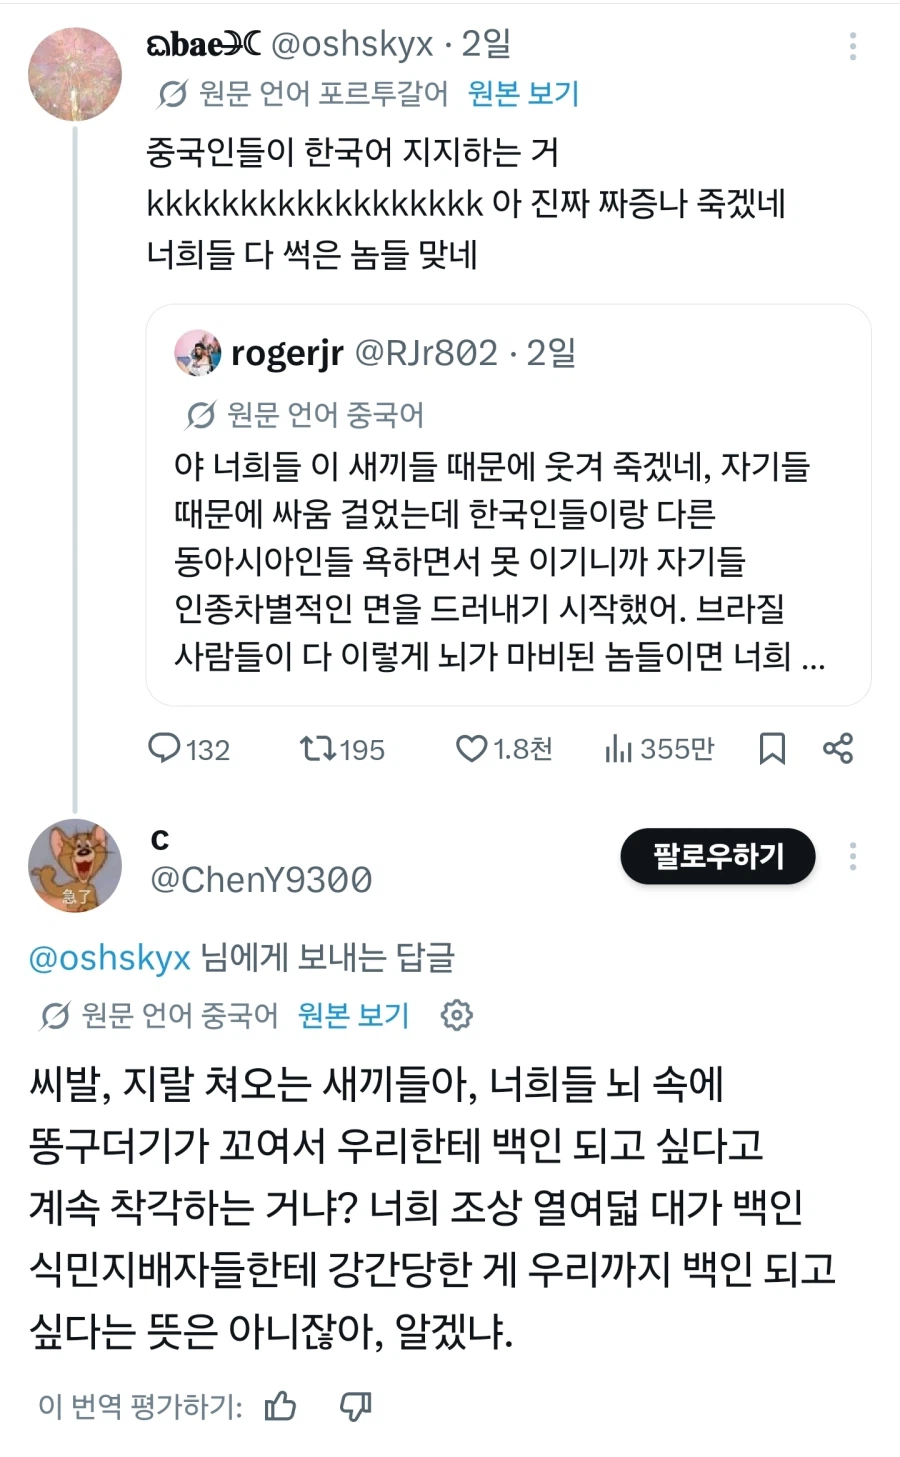View analytics showing 355만 views
The image size is (900, 1457).
pyautogui.click(x=659, y=749)
